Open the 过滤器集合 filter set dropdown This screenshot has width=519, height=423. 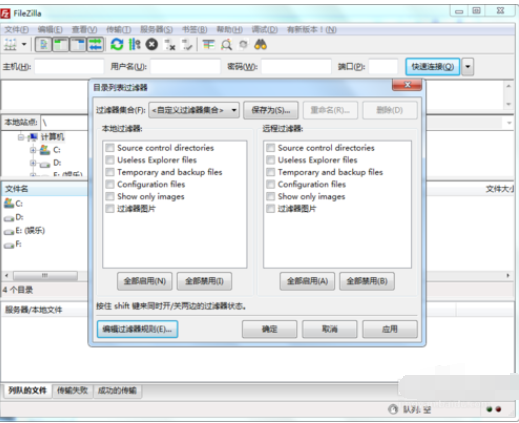click(194, 110)
